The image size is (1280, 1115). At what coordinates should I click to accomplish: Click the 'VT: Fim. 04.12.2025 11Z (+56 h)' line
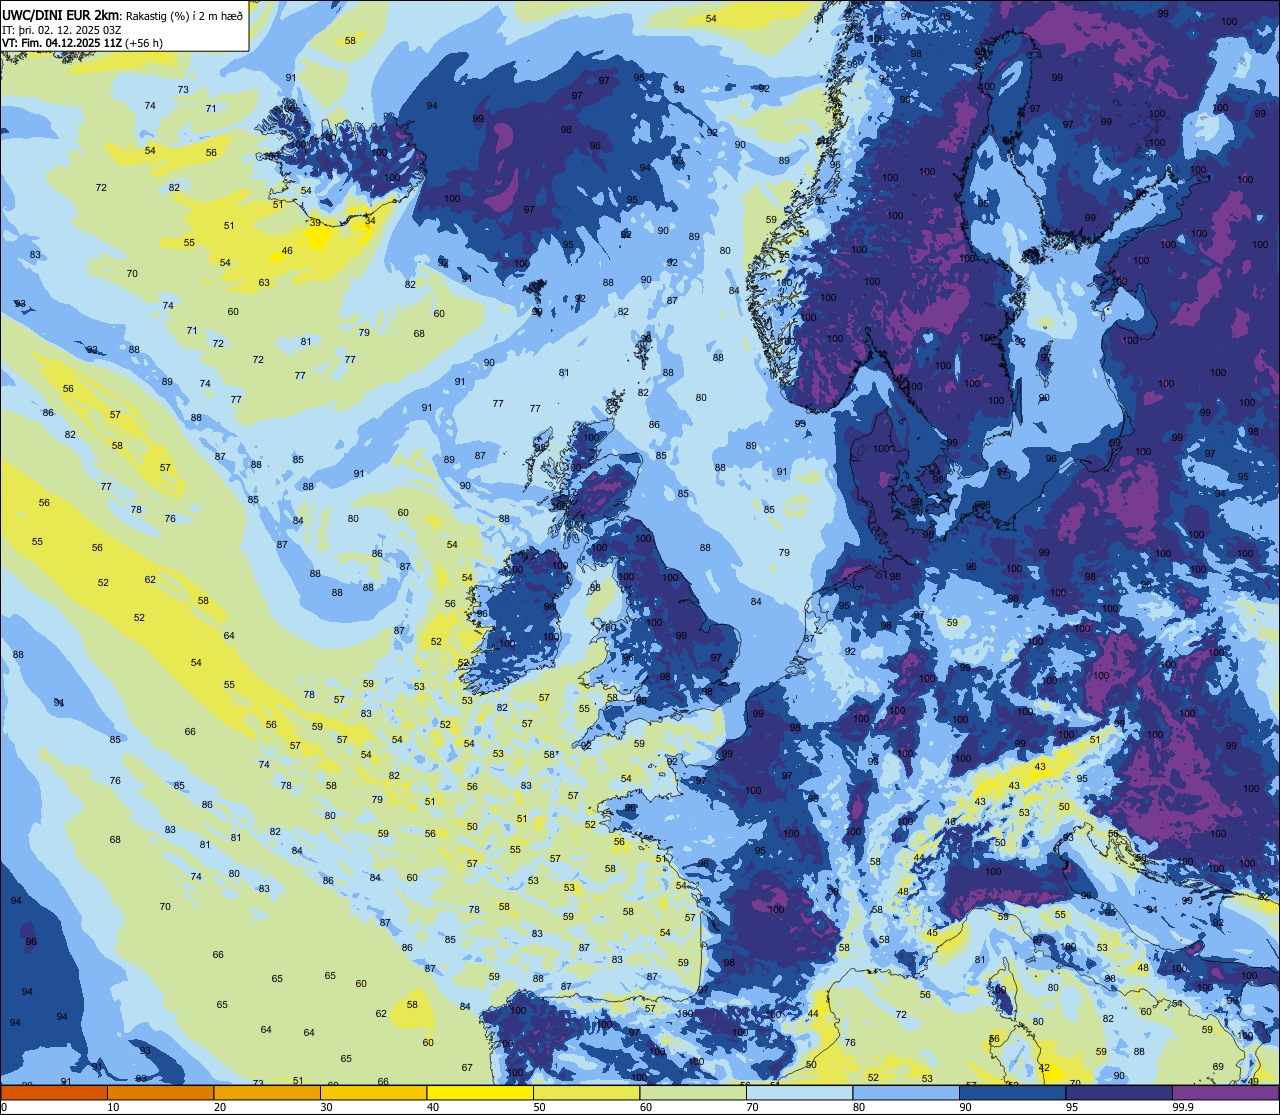point(83,43)
